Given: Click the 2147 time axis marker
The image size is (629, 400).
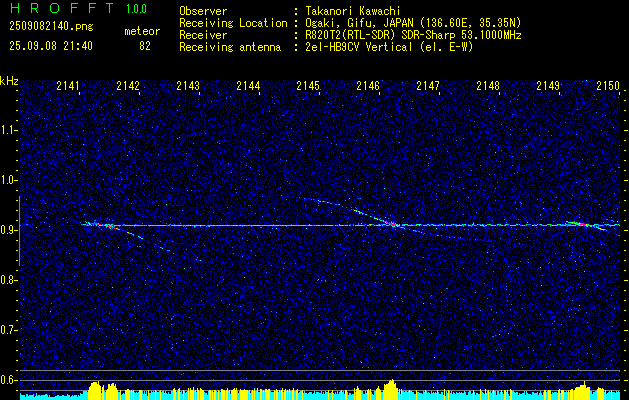Looking at the screenshot, I should (x=428, y=85).
